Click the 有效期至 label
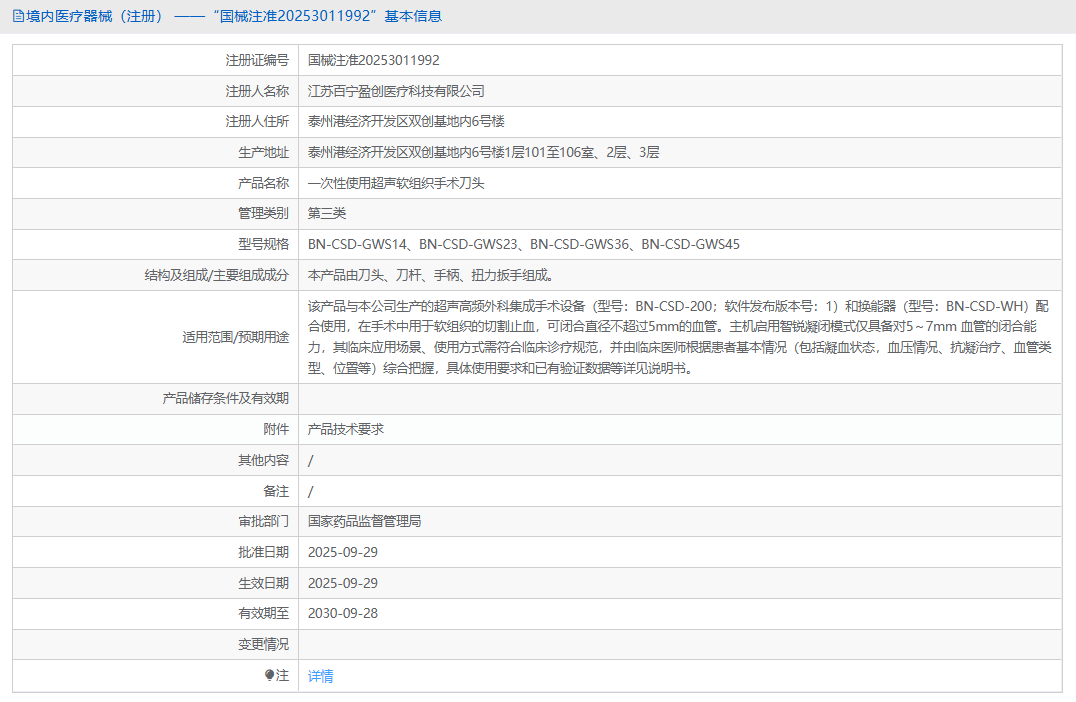 click(x=264, y=613)
